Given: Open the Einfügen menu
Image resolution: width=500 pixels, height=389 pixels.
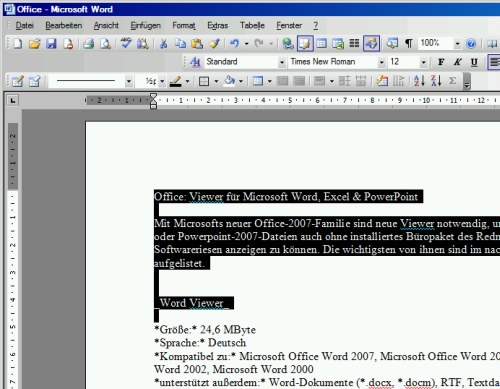Looking at the screenshot, I should [x=145, y=25].
